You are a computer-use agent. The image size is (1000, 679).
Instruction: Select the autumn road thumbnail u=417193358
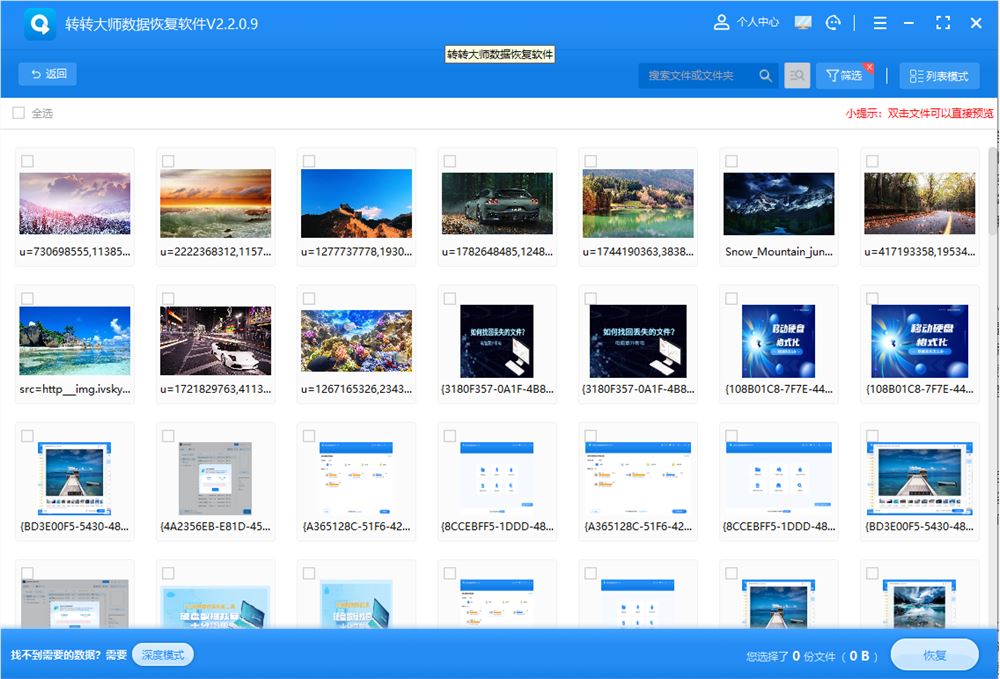pos(920,203)
